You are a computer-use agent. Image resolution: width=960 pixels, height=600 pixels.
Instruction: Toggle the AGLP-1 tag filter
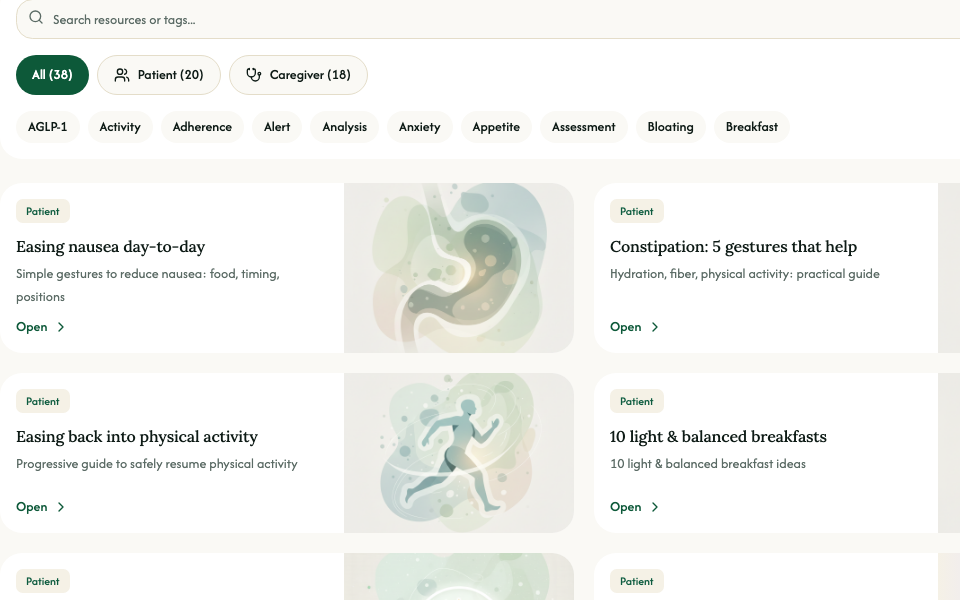pos(48,127)
